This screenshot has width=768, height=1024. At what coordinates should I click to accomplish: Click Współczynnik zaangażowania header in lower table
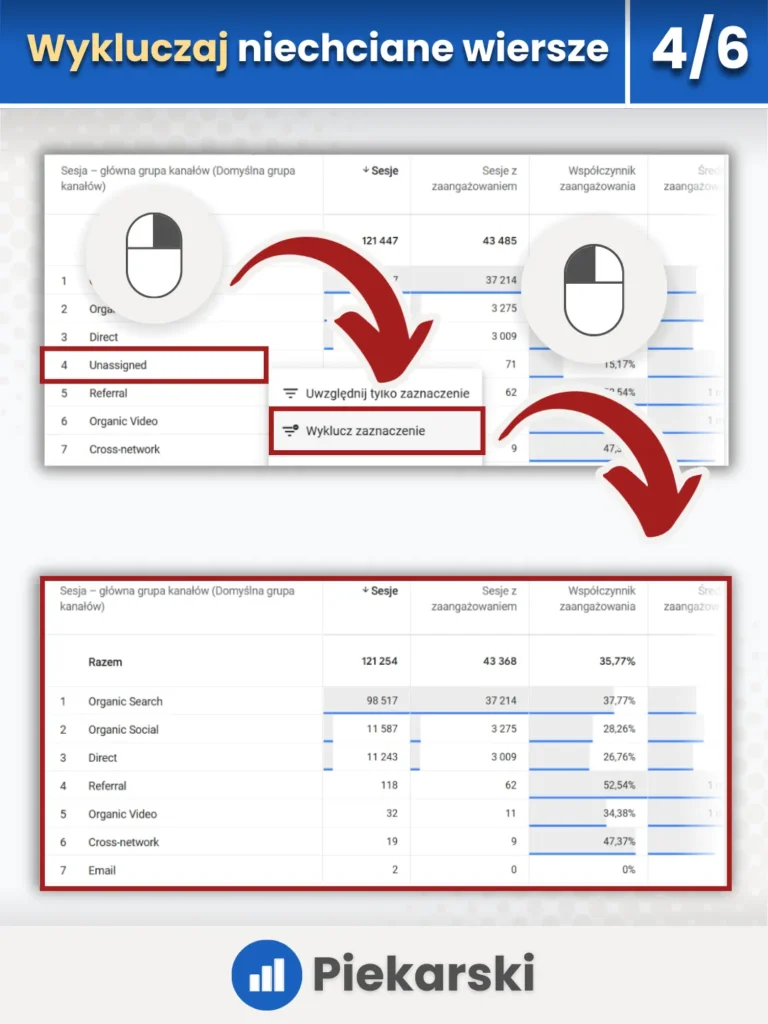(598, 598)
